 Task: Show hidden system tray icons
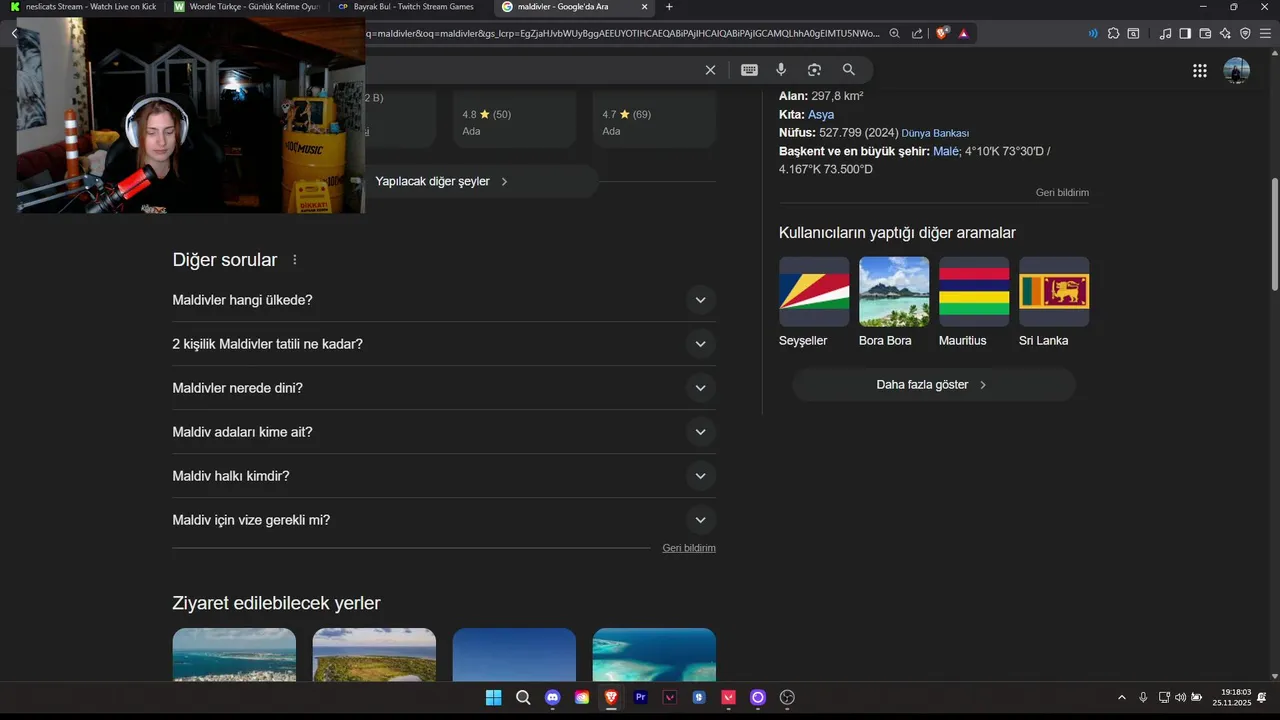tap(1121, 697)
